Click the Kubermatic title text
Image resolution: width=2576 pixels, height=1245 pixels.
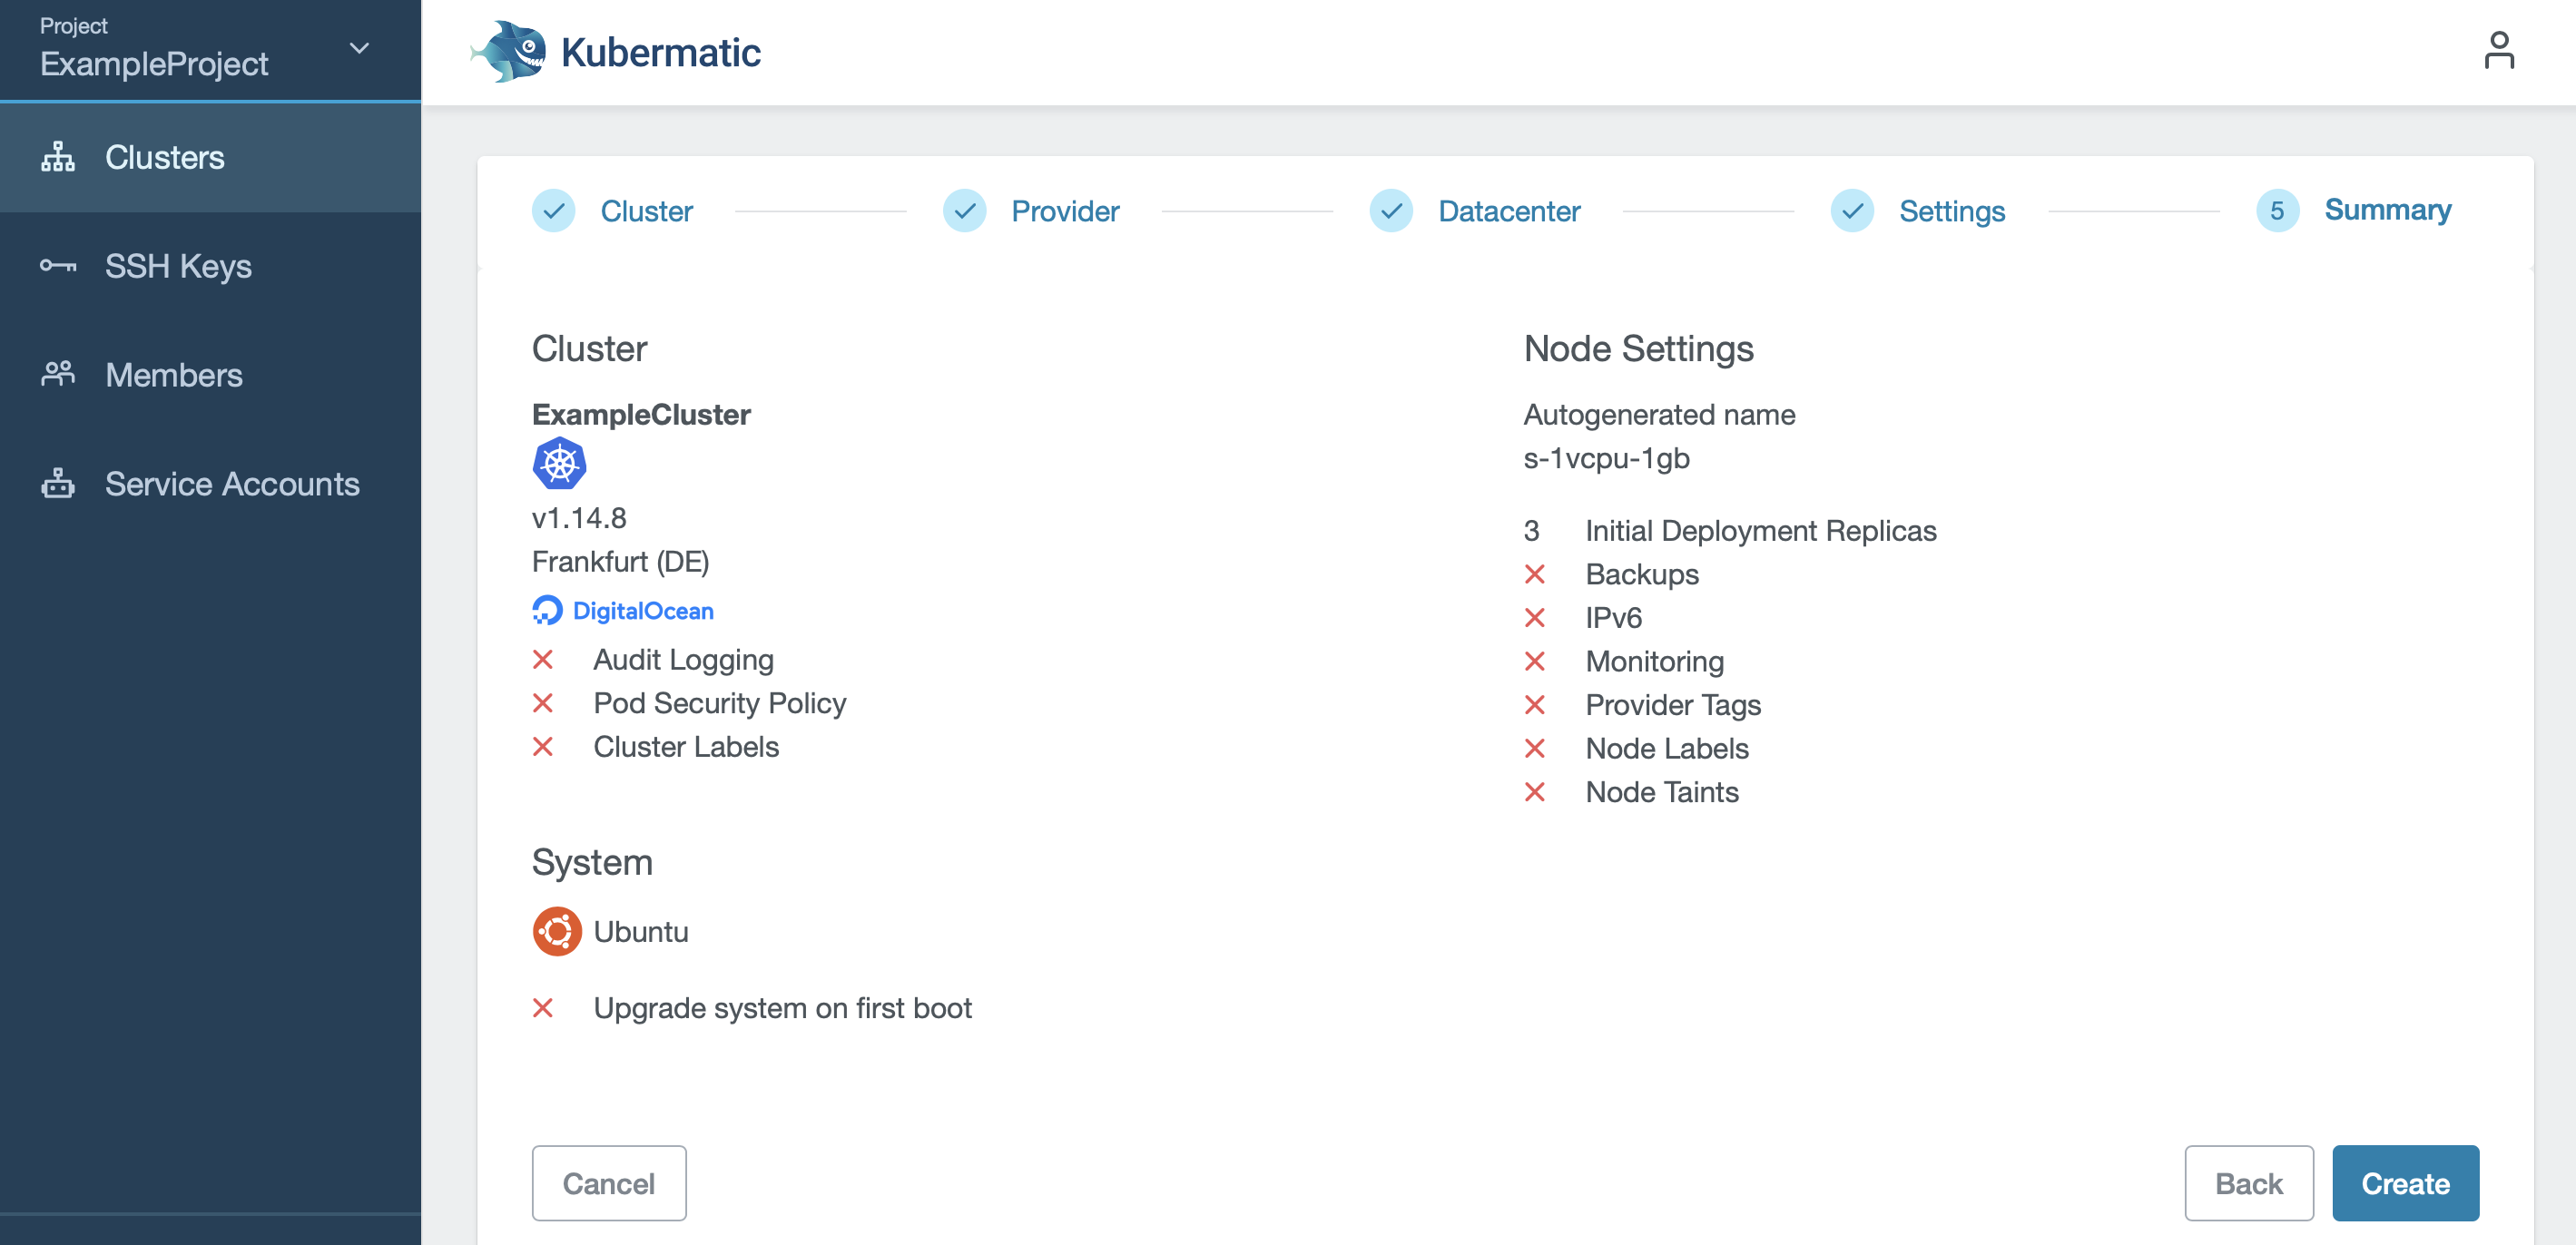point(660,52)
